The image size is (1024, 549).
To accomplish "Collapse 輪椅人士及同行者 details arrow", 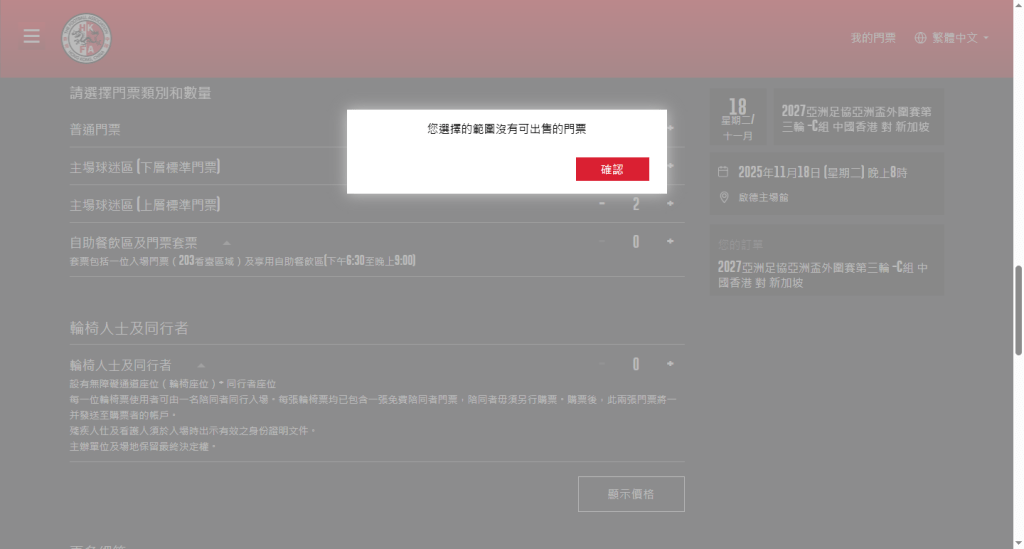I will pos(201,366).
